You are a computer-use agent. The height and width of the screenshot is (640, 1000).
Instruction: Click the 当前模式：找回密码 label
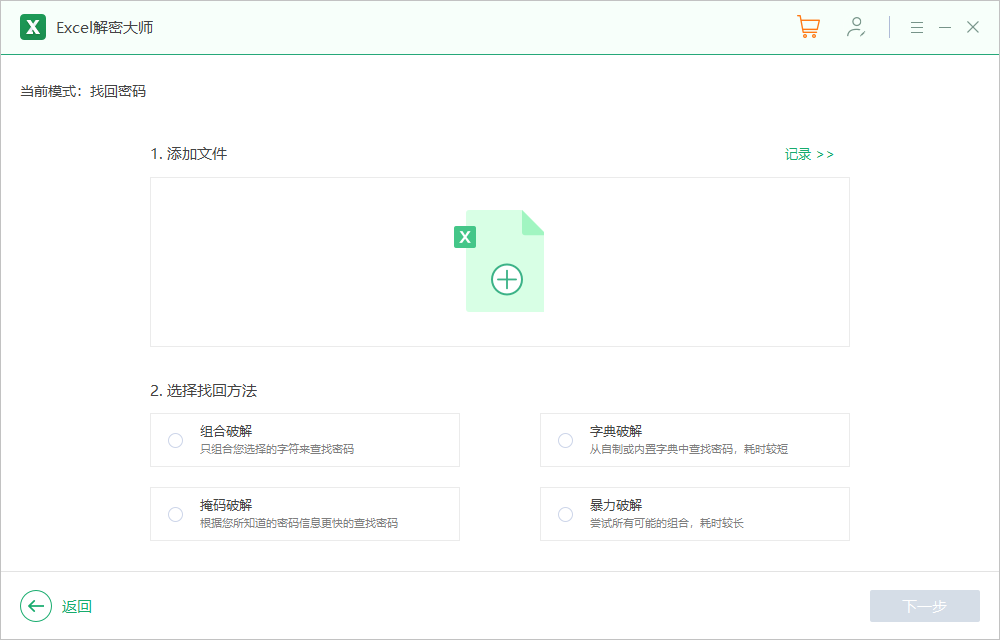pos(83,91)
